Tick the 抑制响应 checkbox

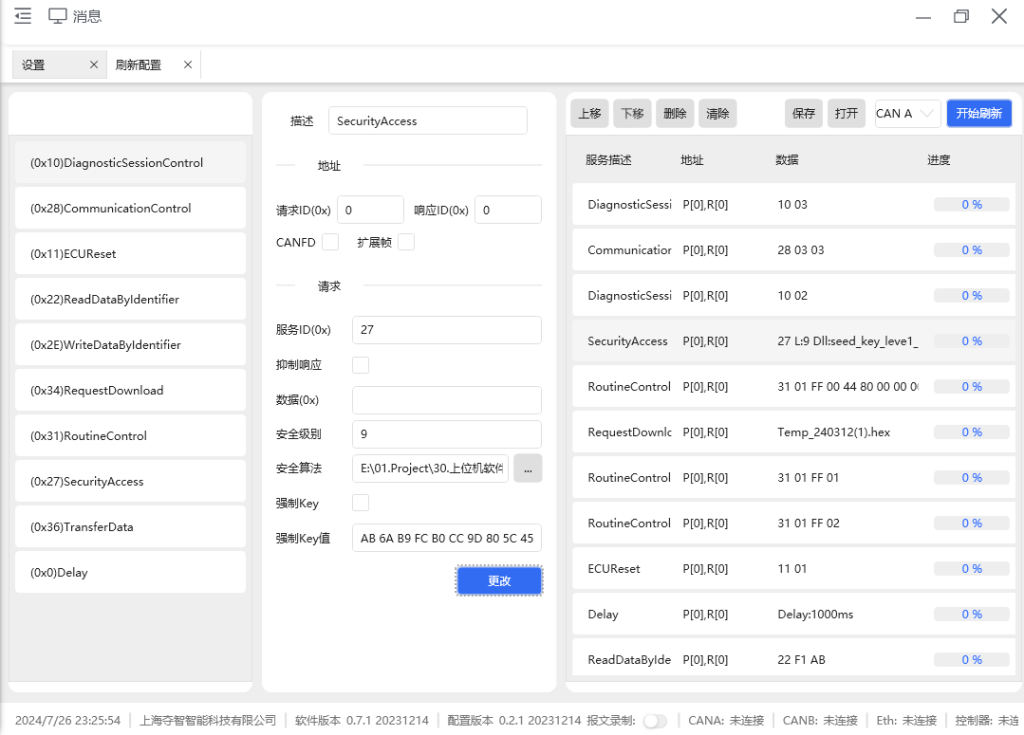pos(360,365)
